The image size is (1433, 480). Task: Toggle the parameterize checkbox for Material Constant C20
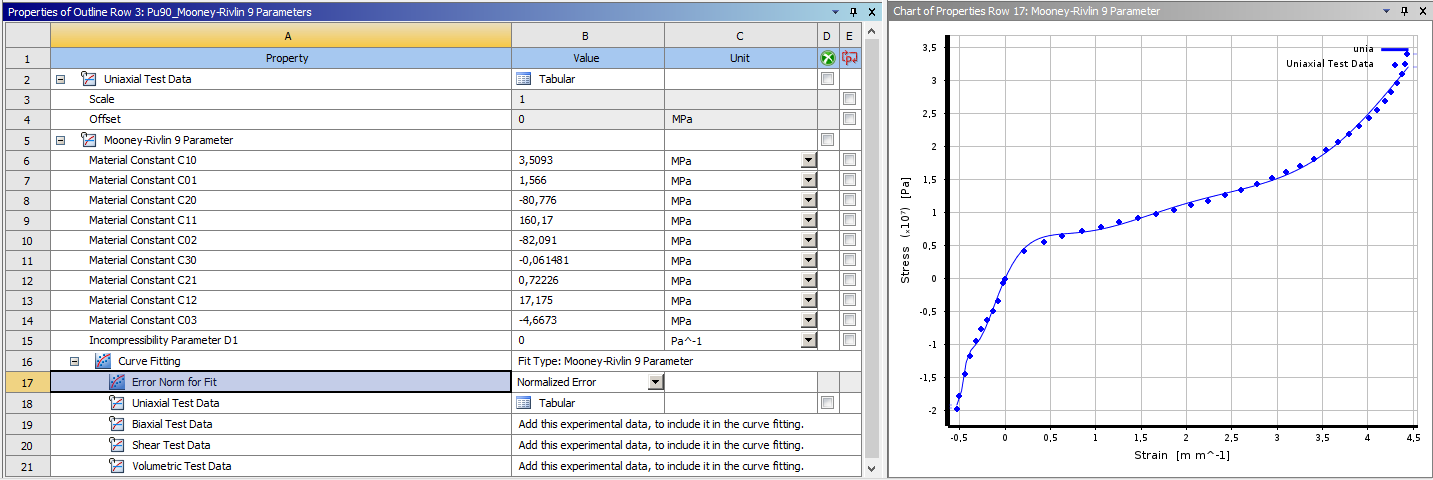849,200
